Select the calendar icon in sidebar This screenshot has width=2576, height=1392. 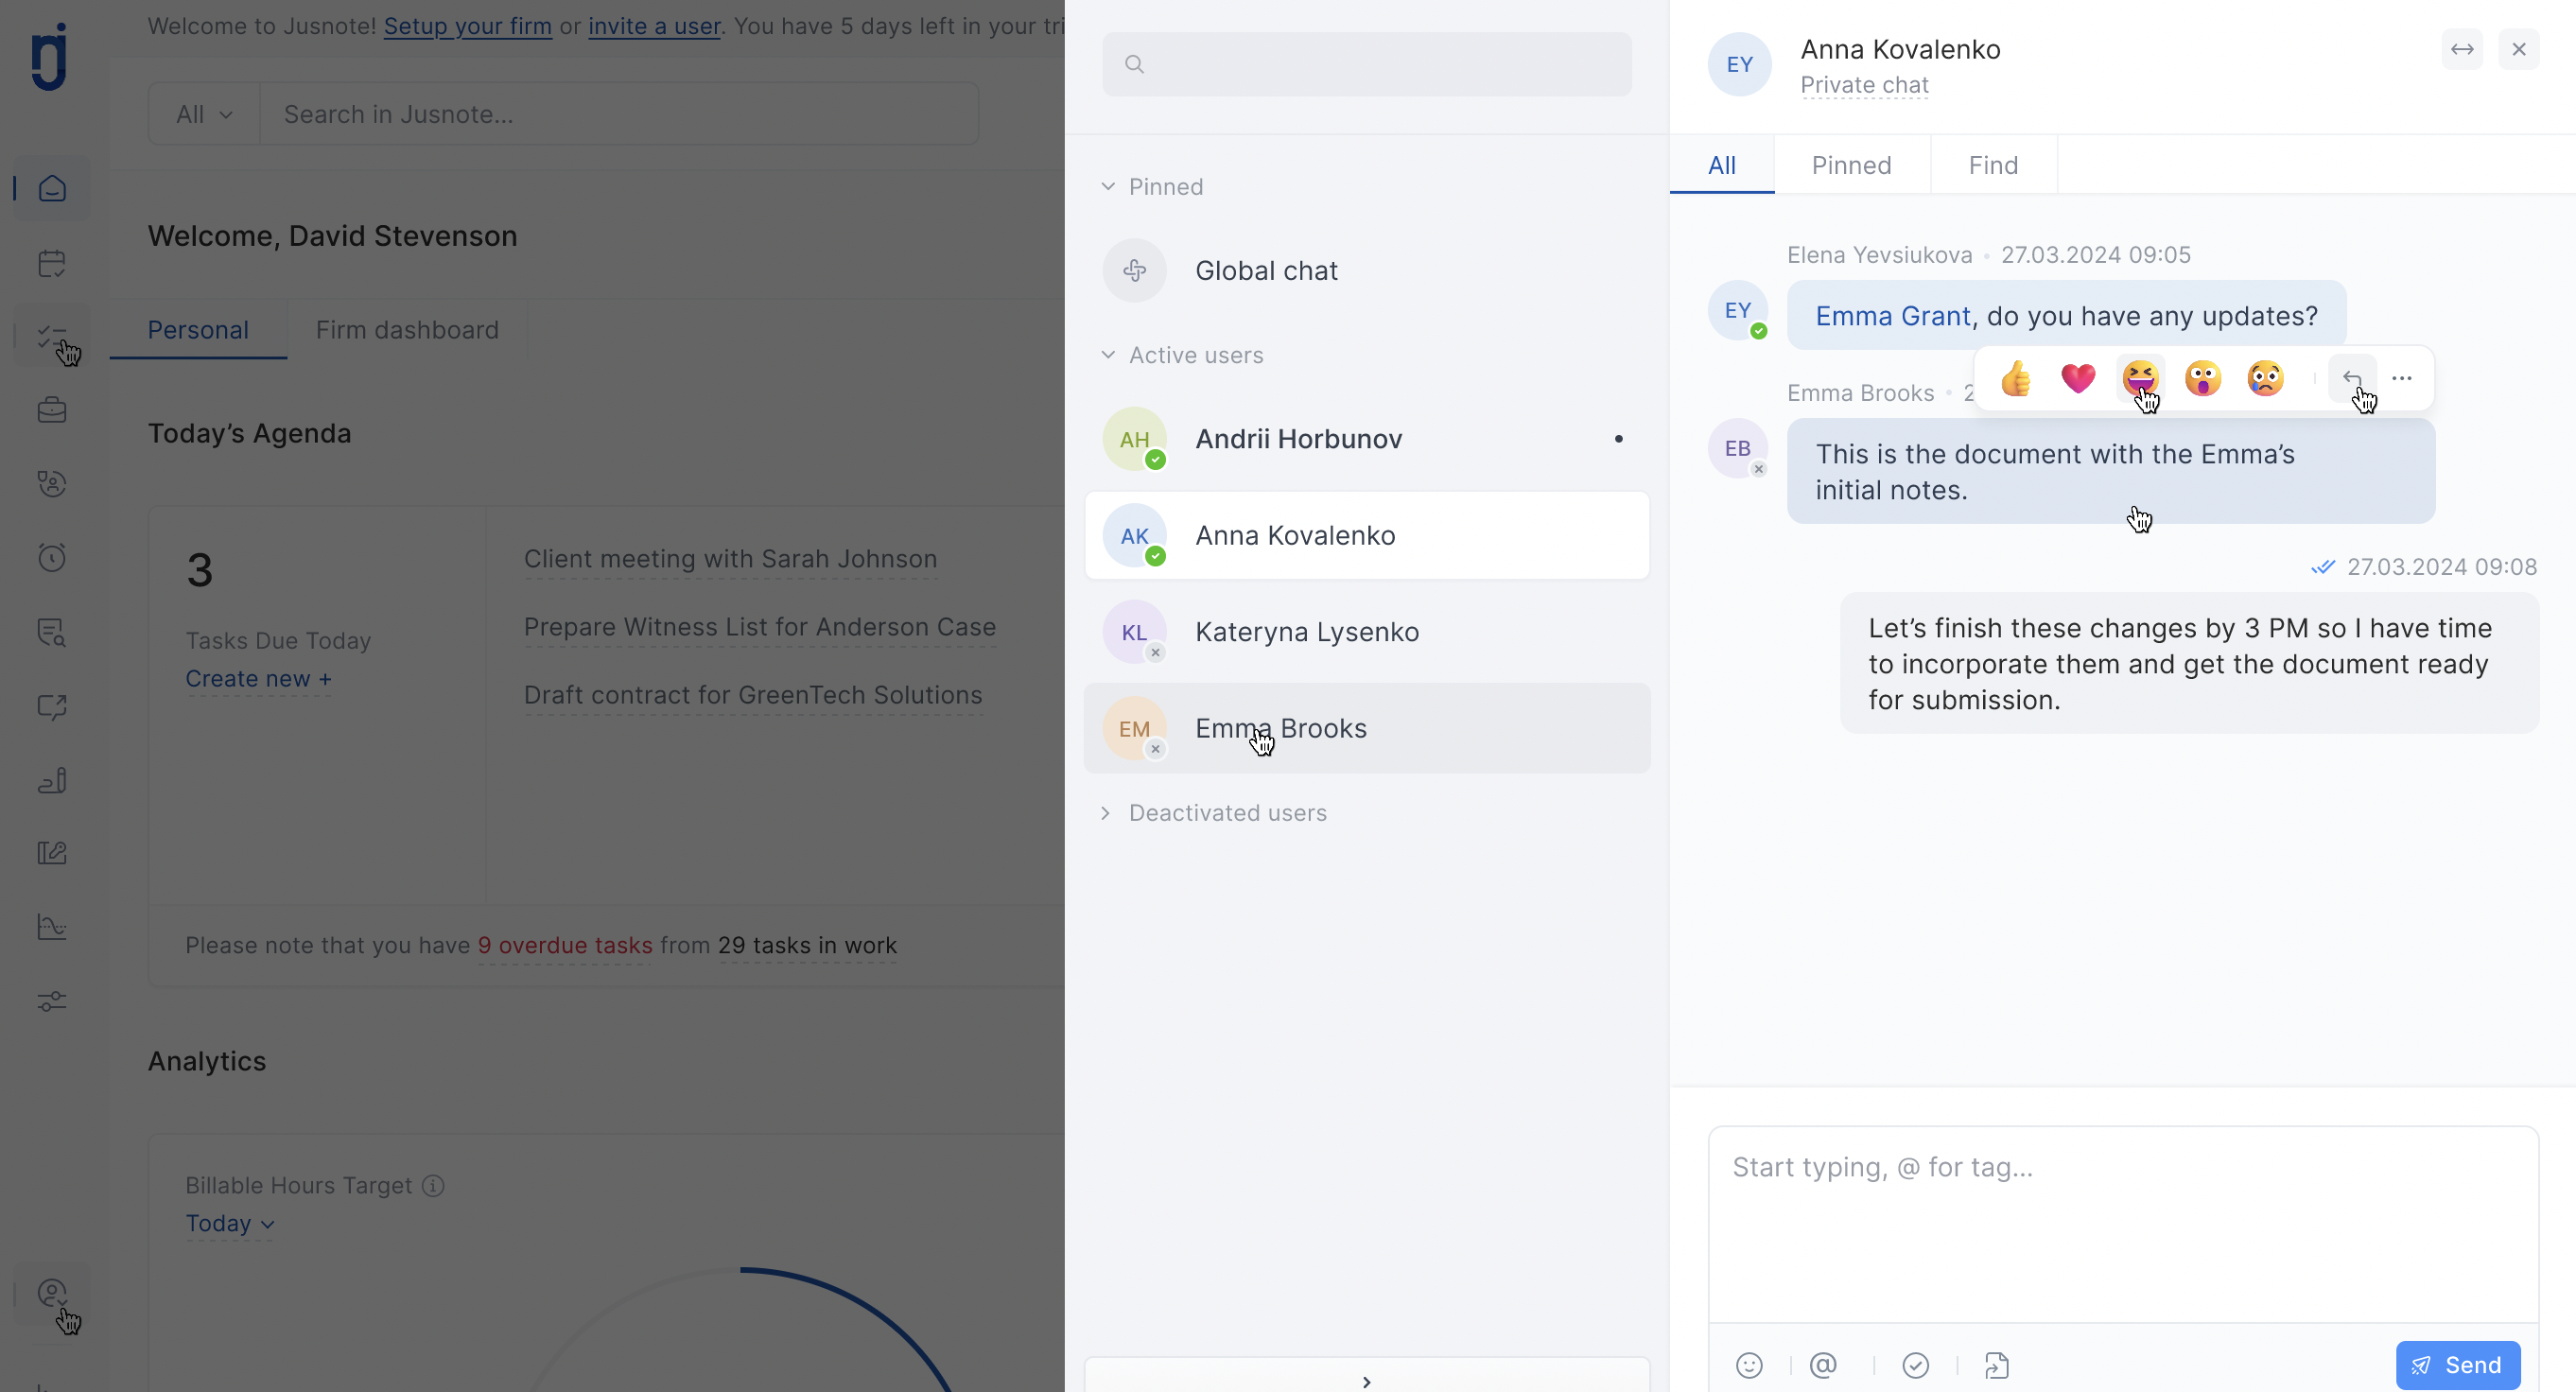[x=51, y=263]
